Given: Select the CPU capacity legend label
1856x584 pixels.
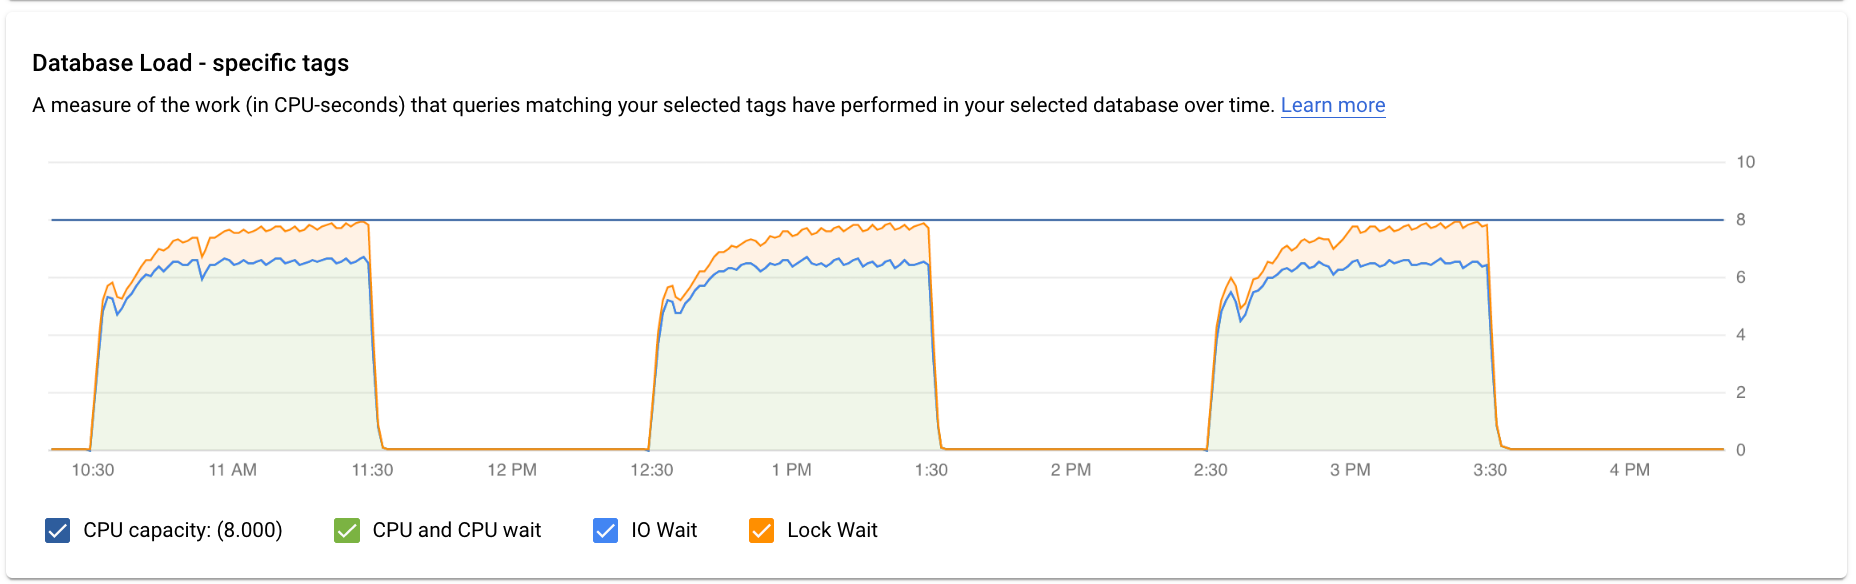Looking at the screenshot, I should coord(183,530).
